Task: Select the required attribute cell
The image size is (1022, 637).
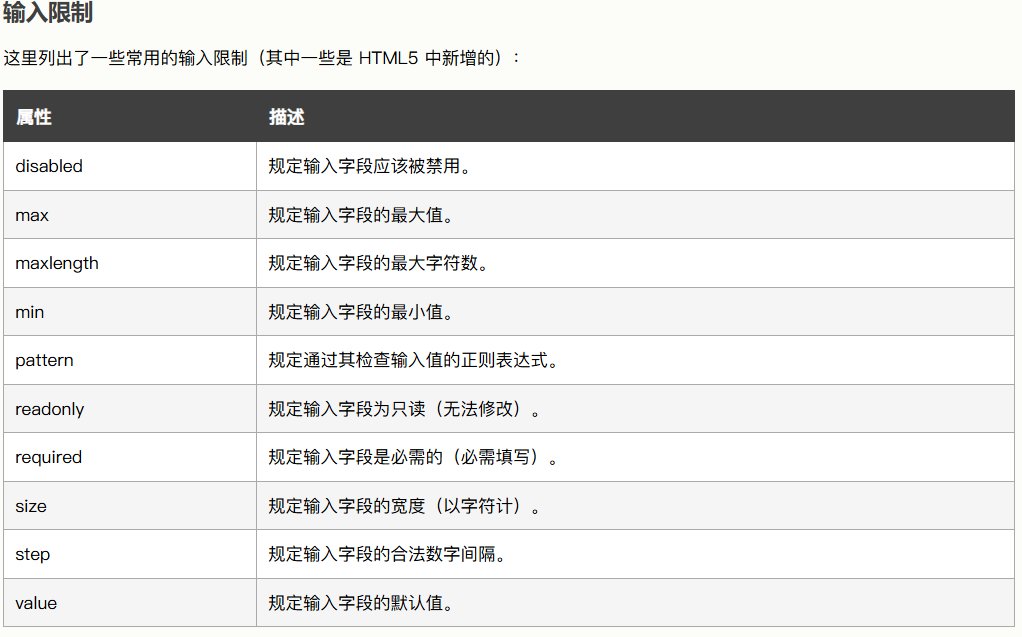Action: [x=49, y=457]
